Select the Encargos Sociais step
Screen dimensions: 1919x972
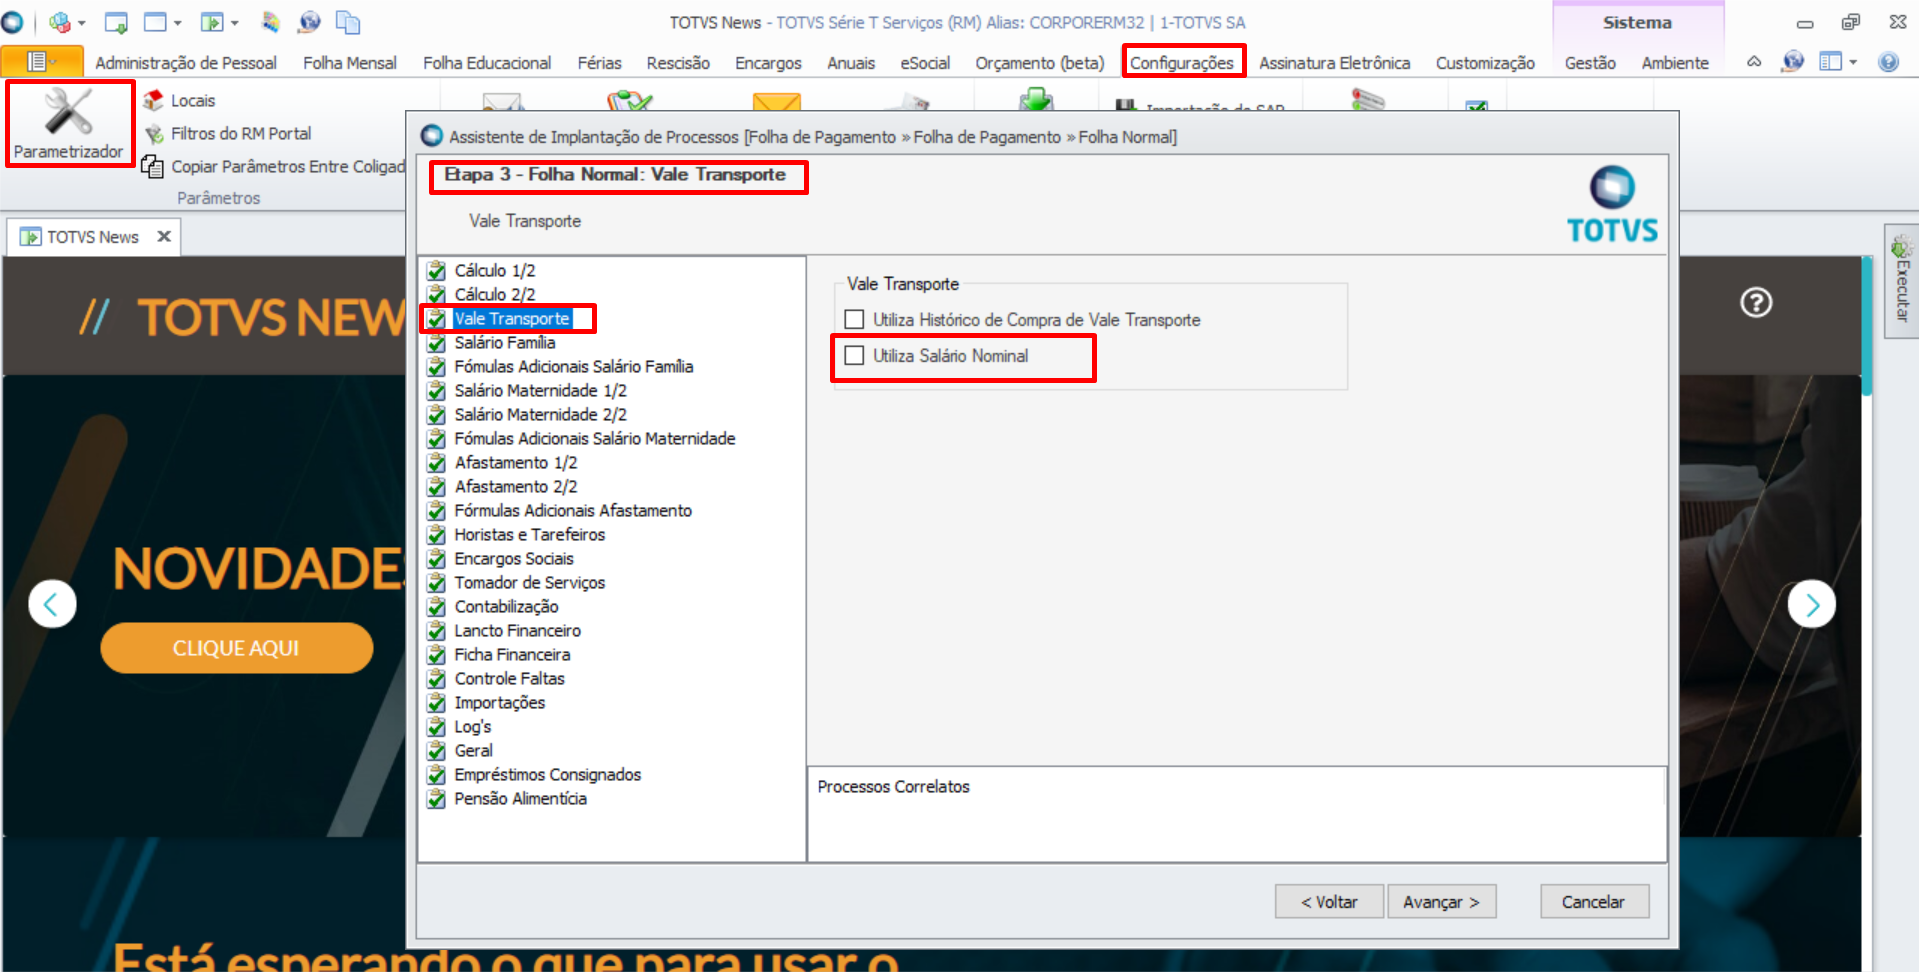point(514,559)
